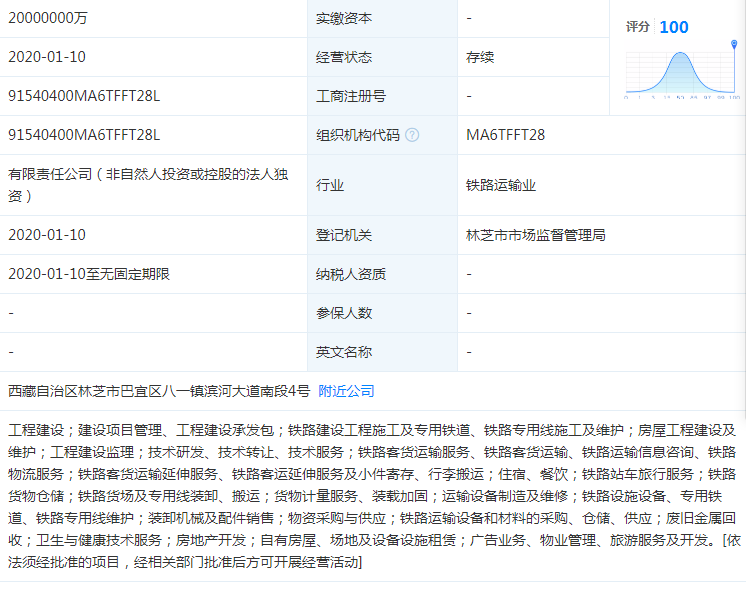Click the 实缴资本 field label
Screen dimensions: 746x589
344,18
